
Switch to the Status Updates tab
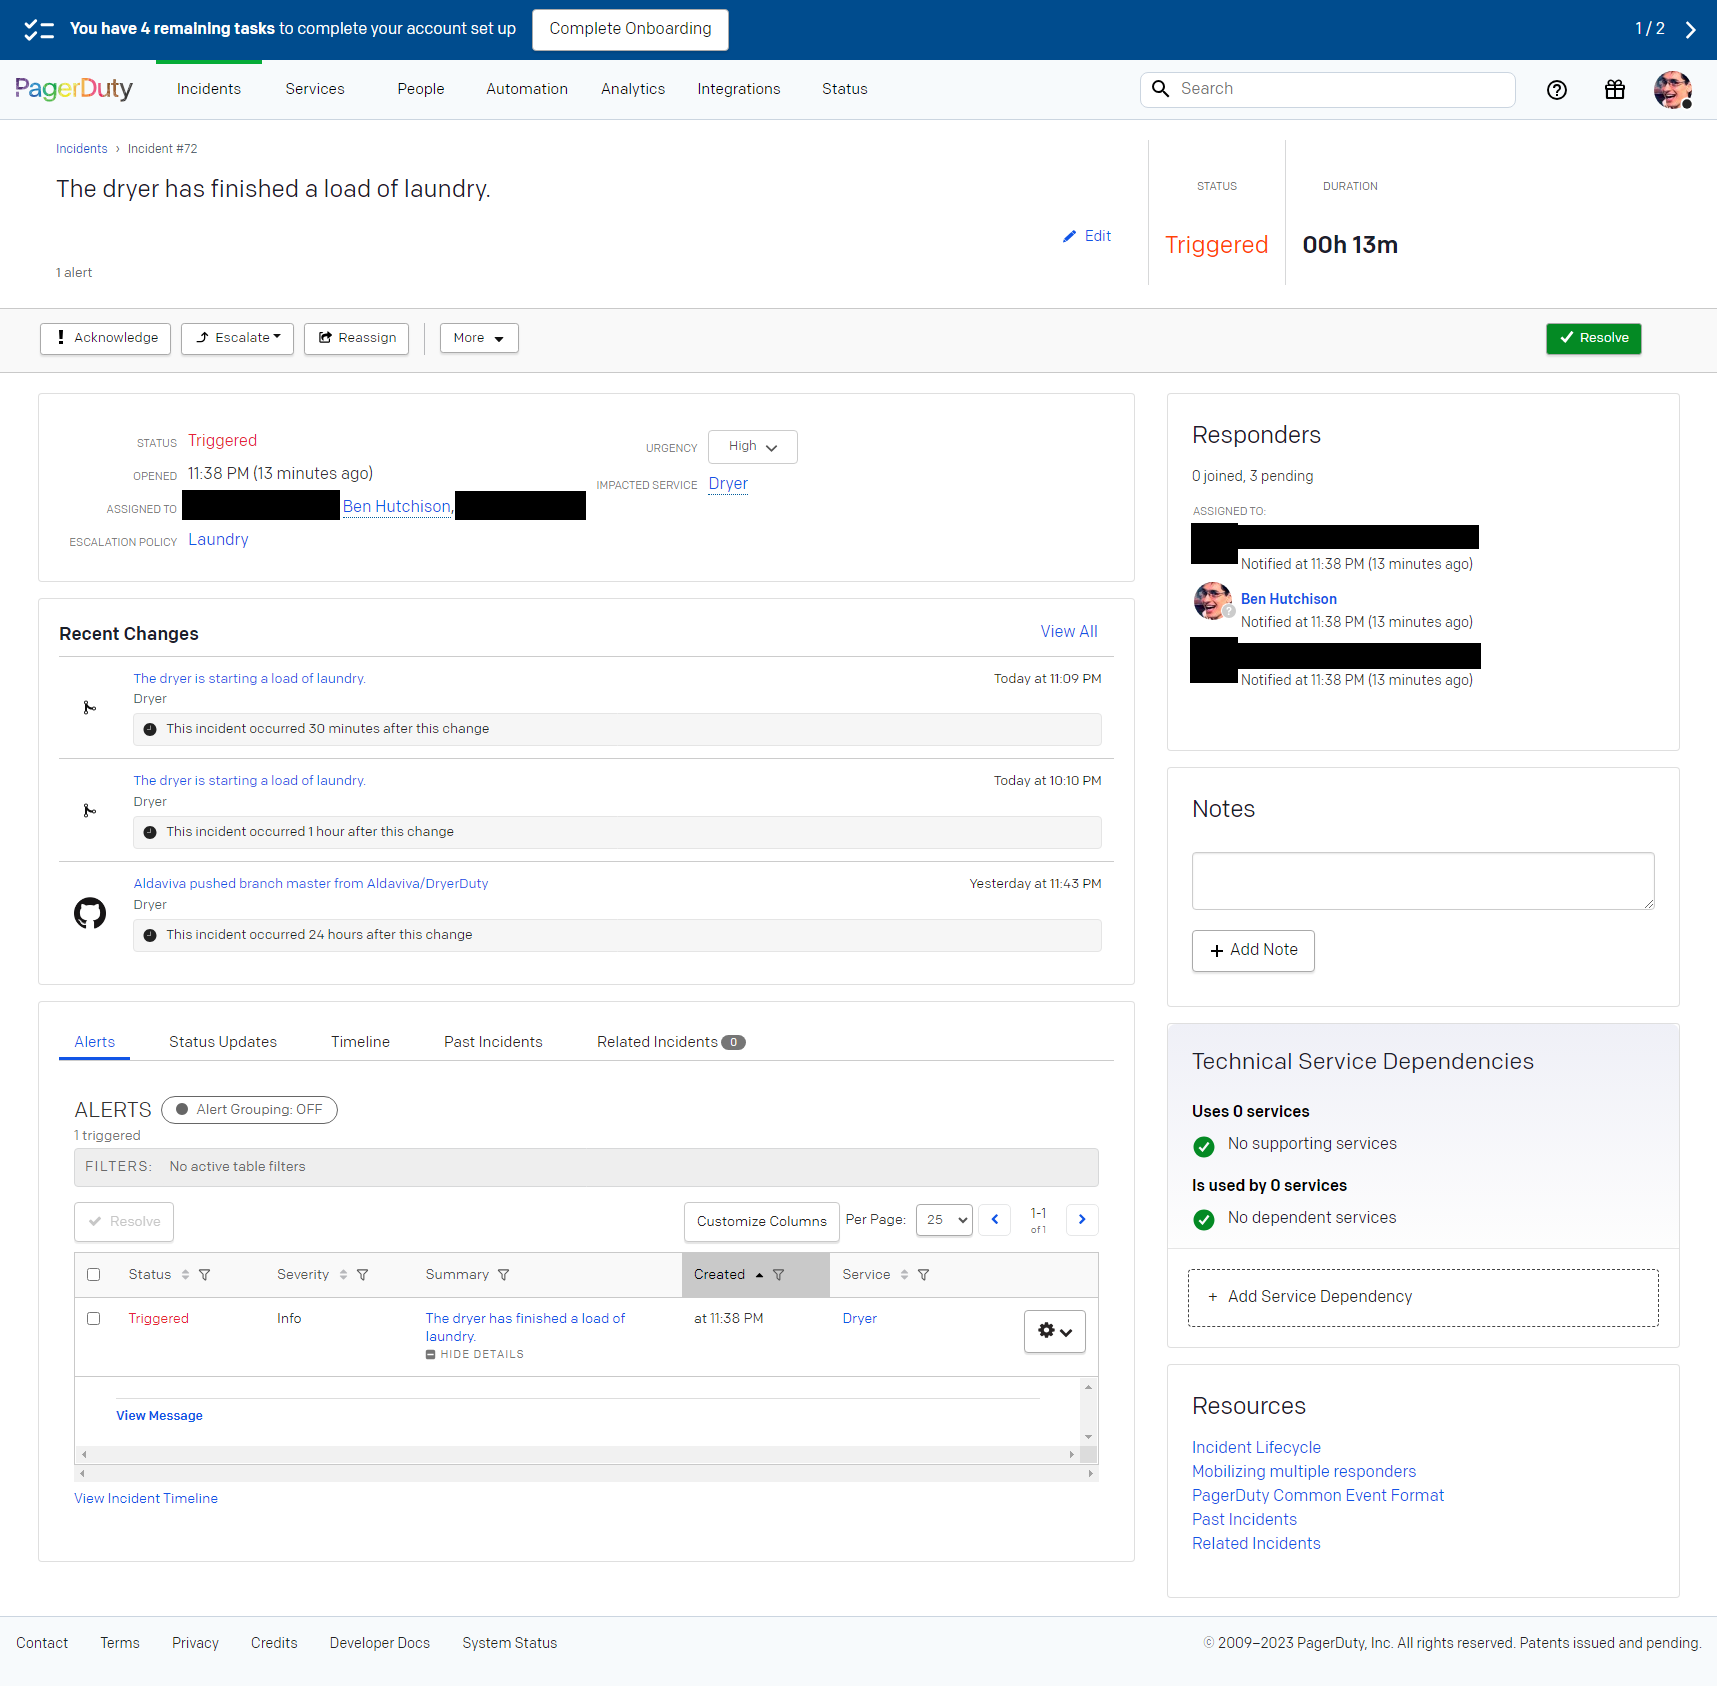coord(223,1042)
